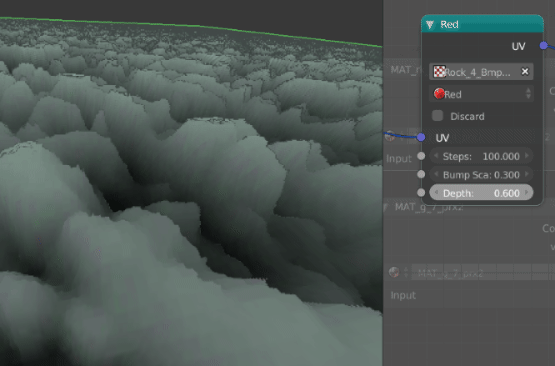Decrease Bump Sca with left arrow
The width and height of the screenshot is (555, 366).
pyautogui.click(x=436, y=174)
